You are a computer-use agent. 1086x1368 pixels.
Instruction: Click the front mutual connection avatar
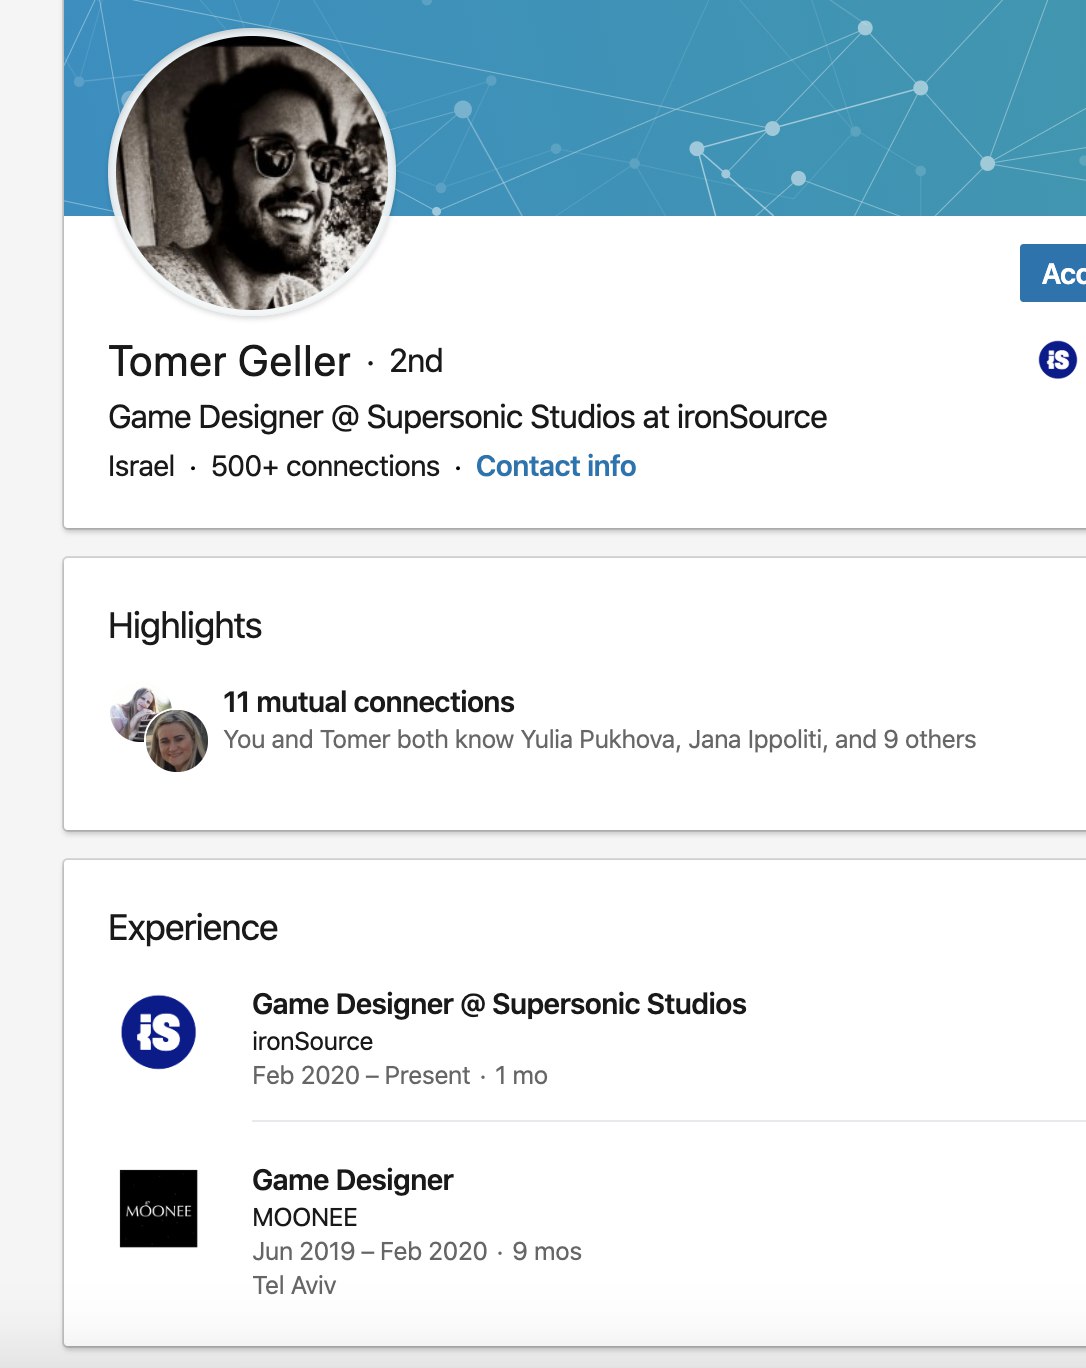177,741
